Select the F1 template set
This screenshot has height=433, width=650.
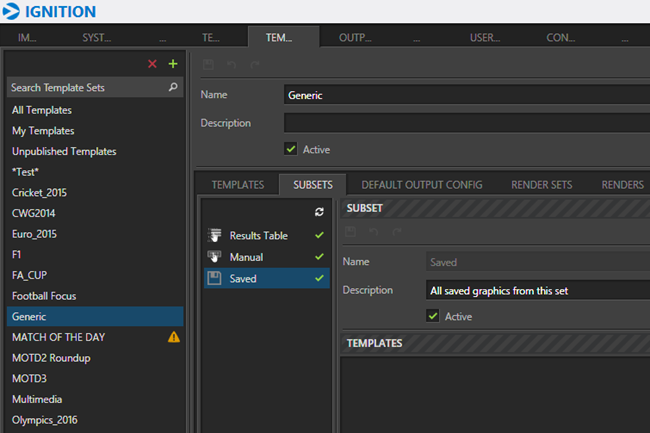click(95, 254)
